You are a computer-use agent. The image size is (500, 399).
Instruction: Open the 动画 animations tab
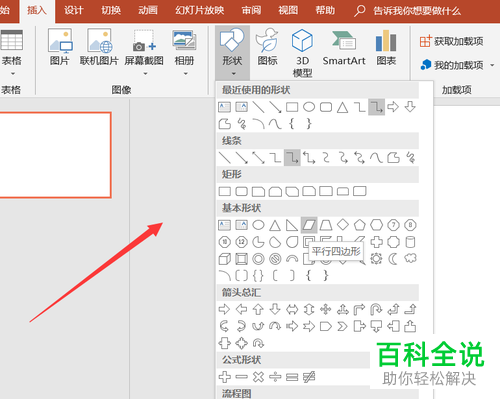pyautogui.click(x=148, y=11)
